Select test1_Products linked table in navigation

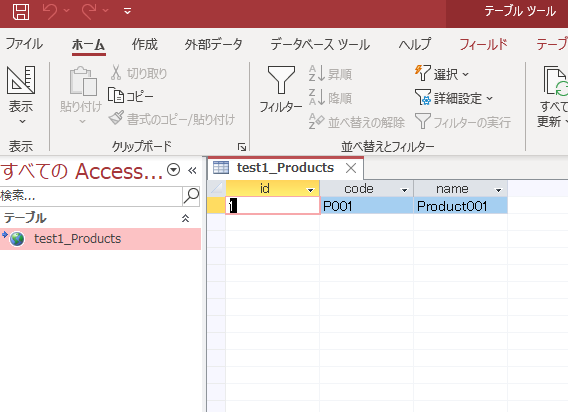(100, 239)
